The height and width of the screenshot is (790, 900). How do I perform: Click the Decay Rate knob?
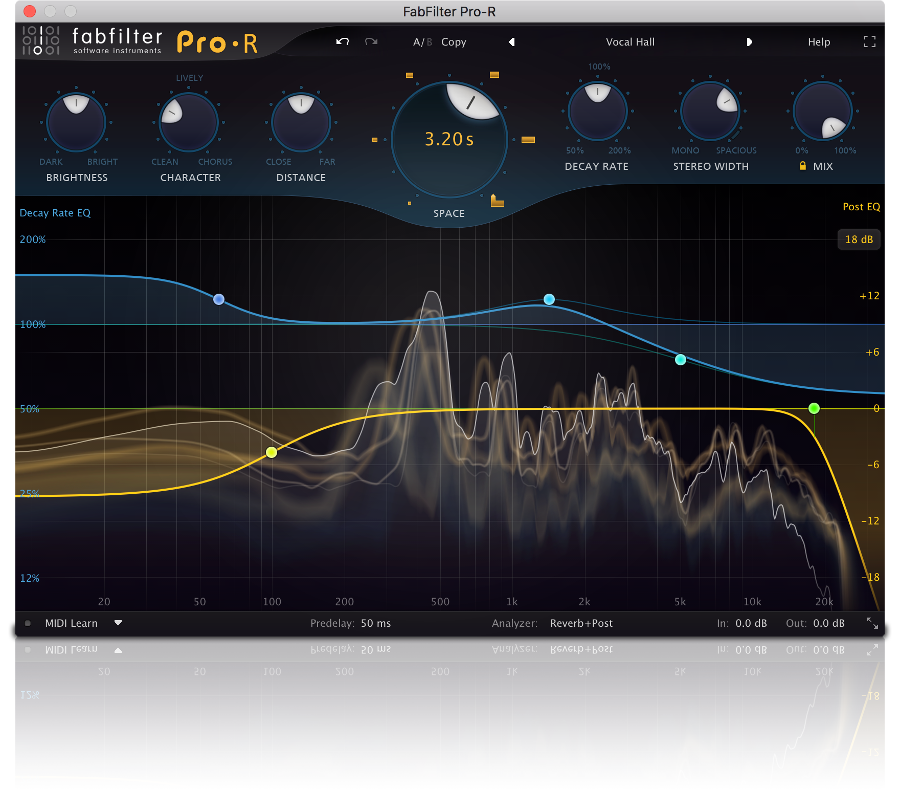tap(597, 111)
